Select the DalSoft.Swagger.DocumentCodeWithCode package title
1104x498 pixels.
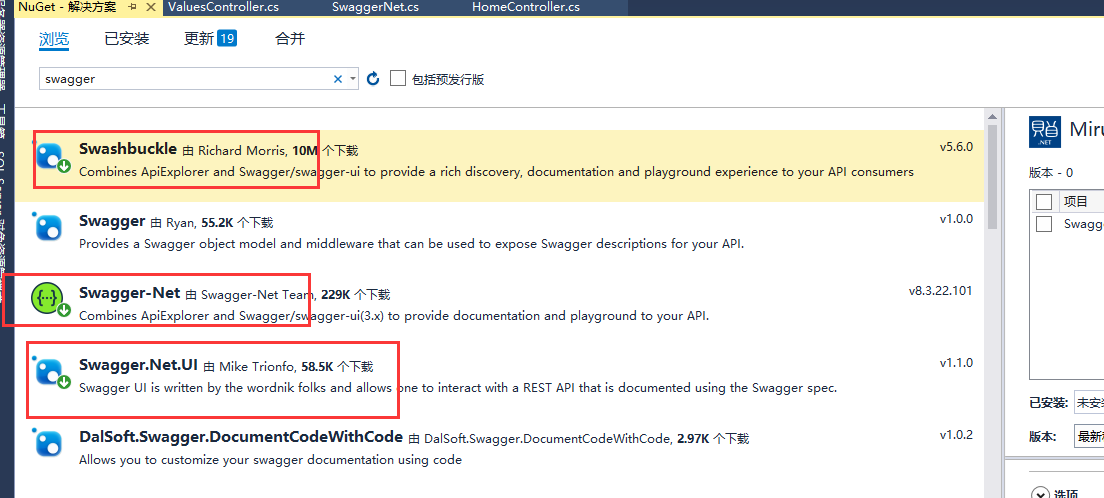[x=241, y=437]
